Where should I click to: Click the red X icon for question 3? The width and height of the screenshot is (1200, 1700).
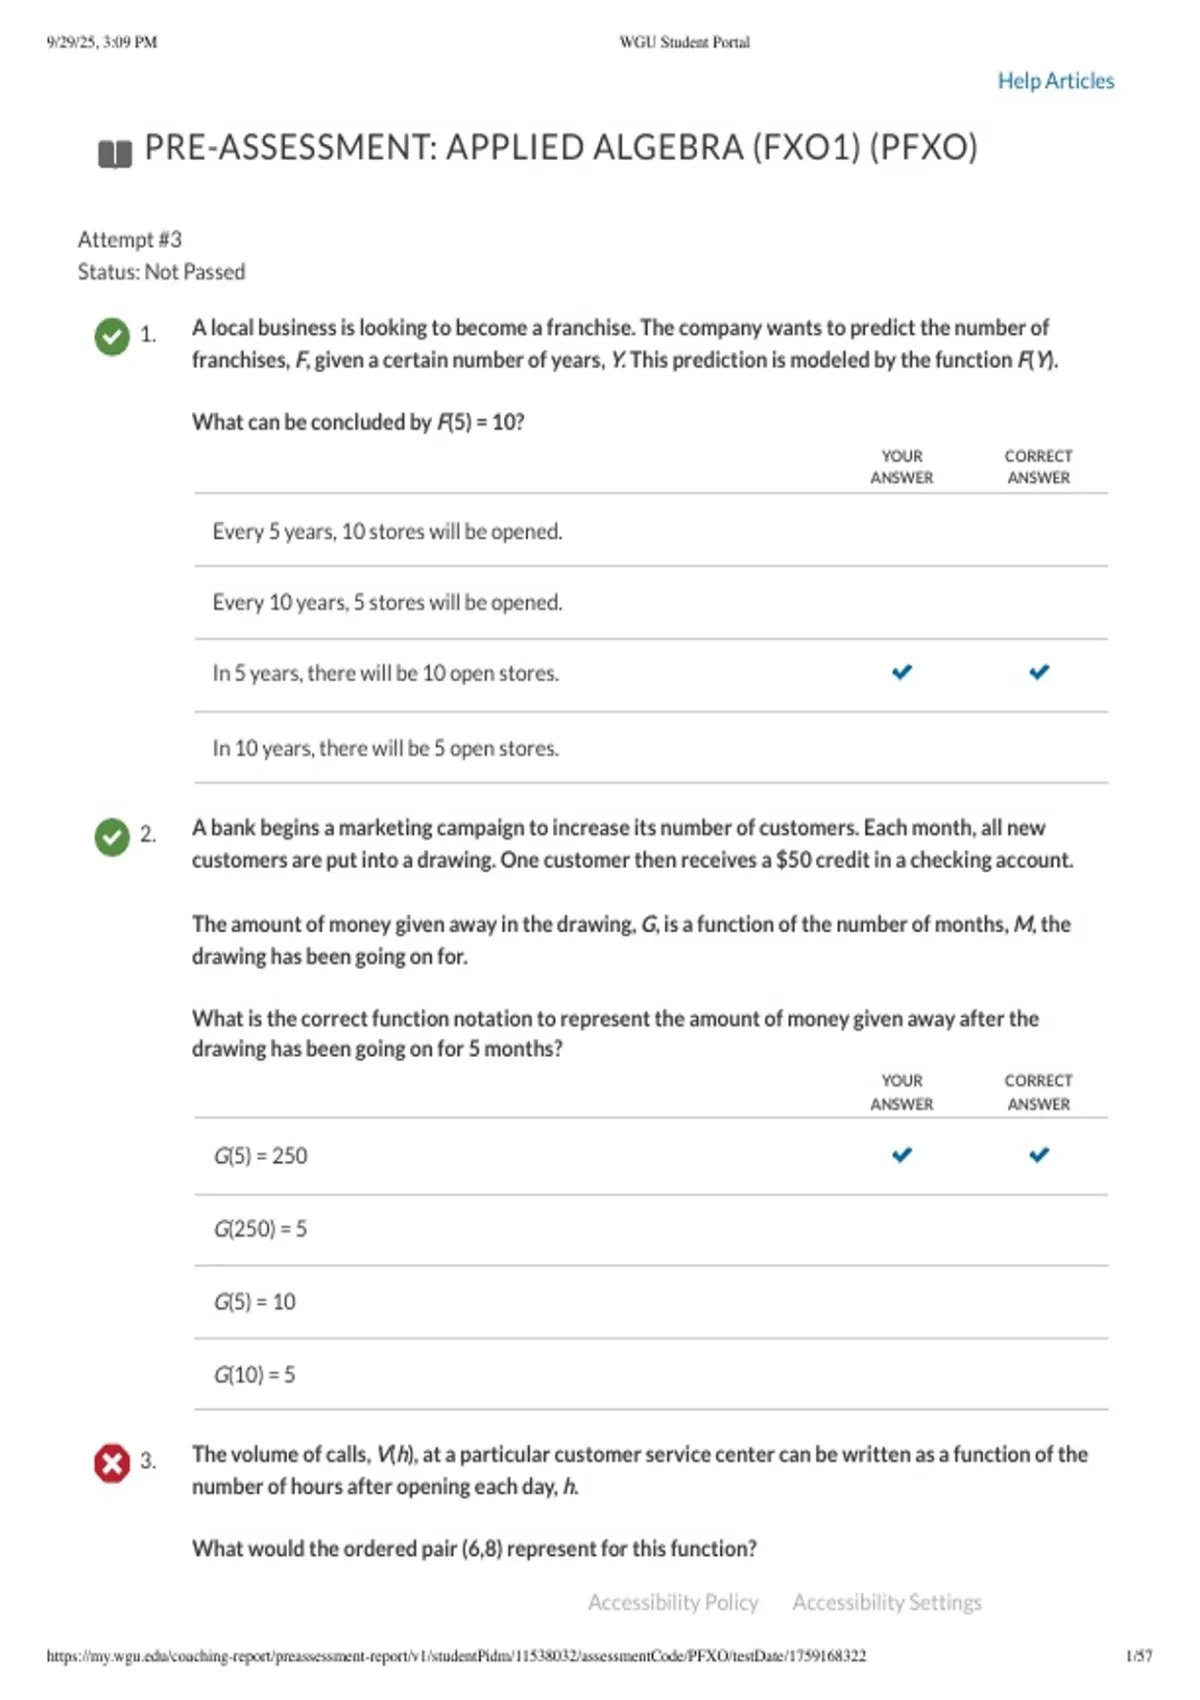(x=112, y=1463)
